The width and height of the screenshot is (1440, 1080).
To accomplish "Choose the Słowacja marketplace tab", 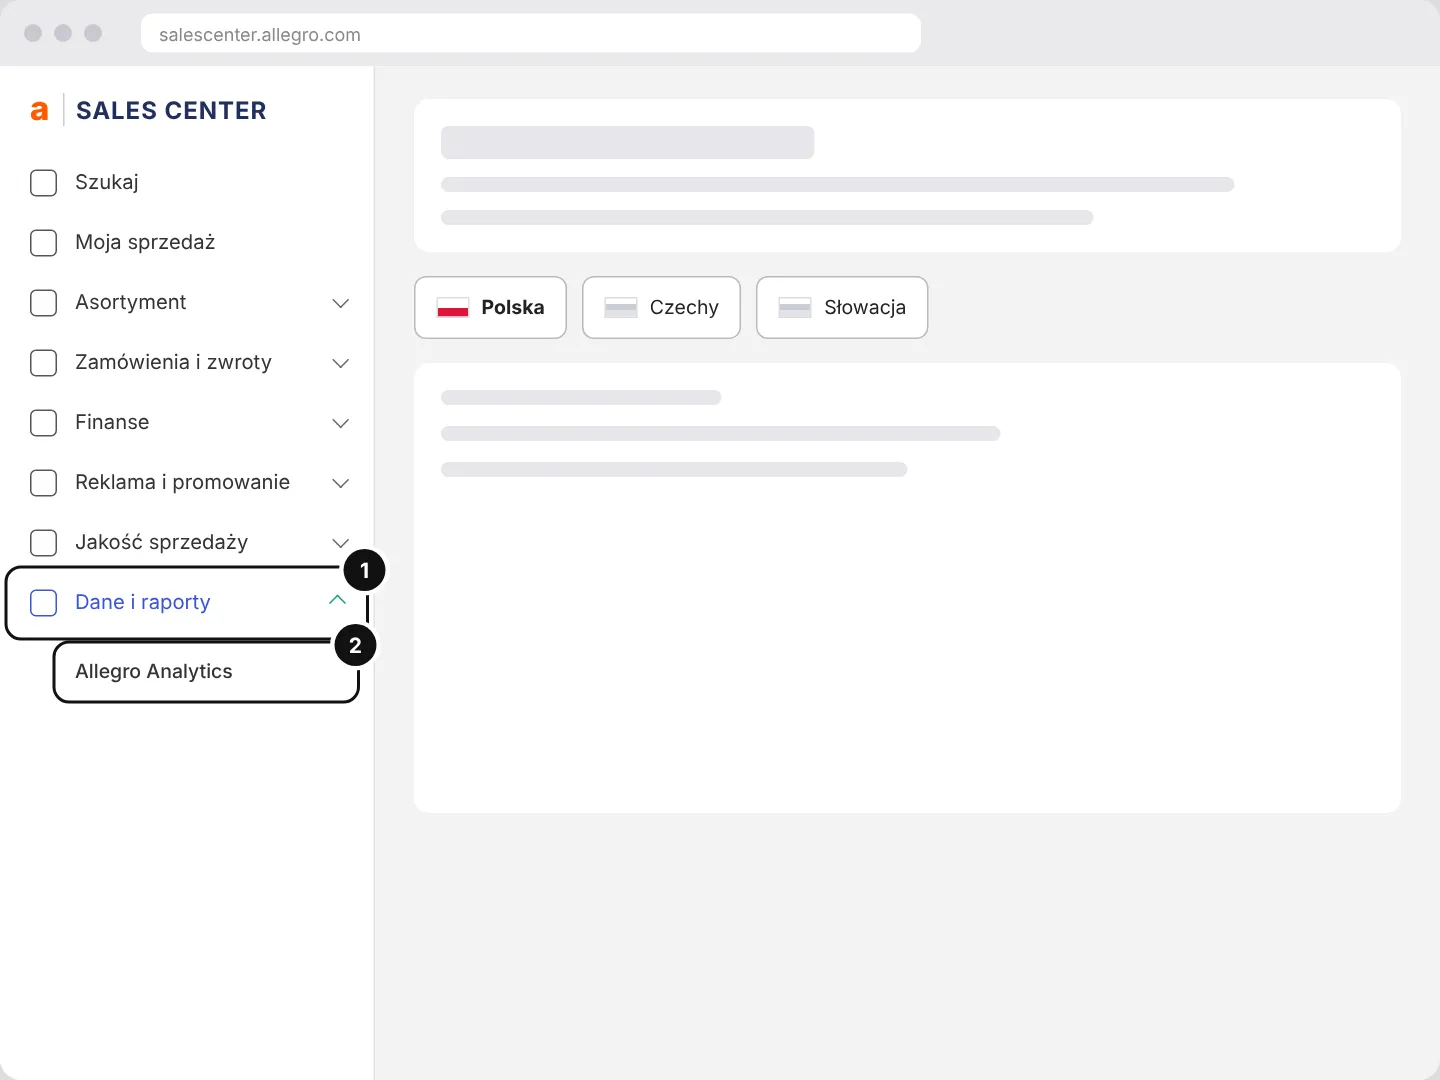I will pos(842,307).
